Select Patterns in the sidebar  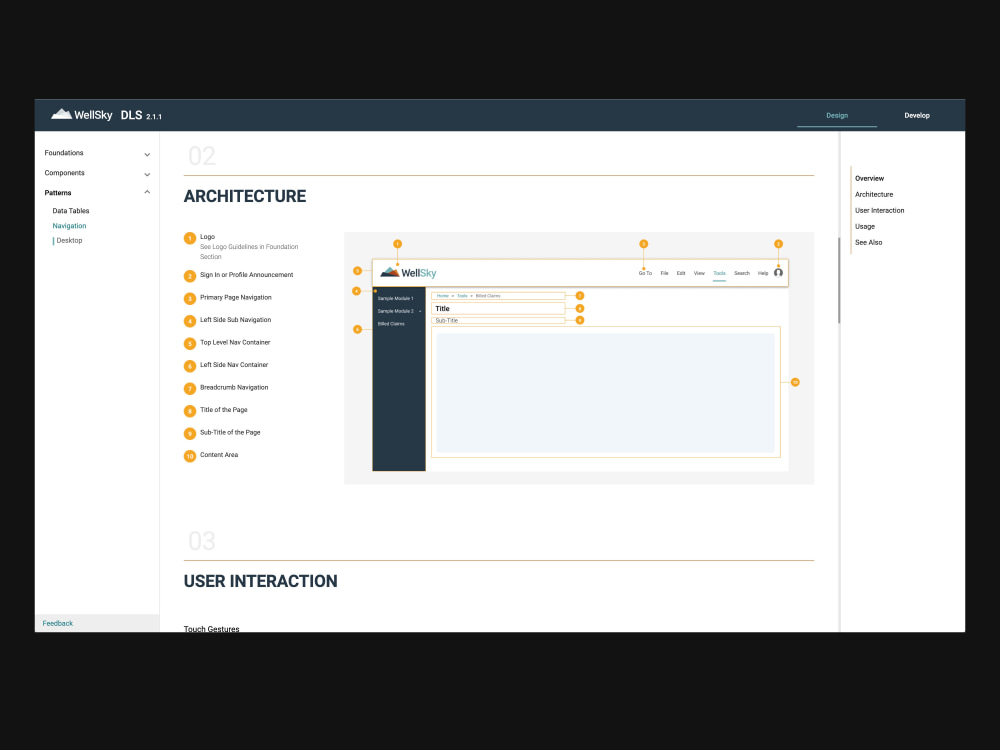coord(58,193)
